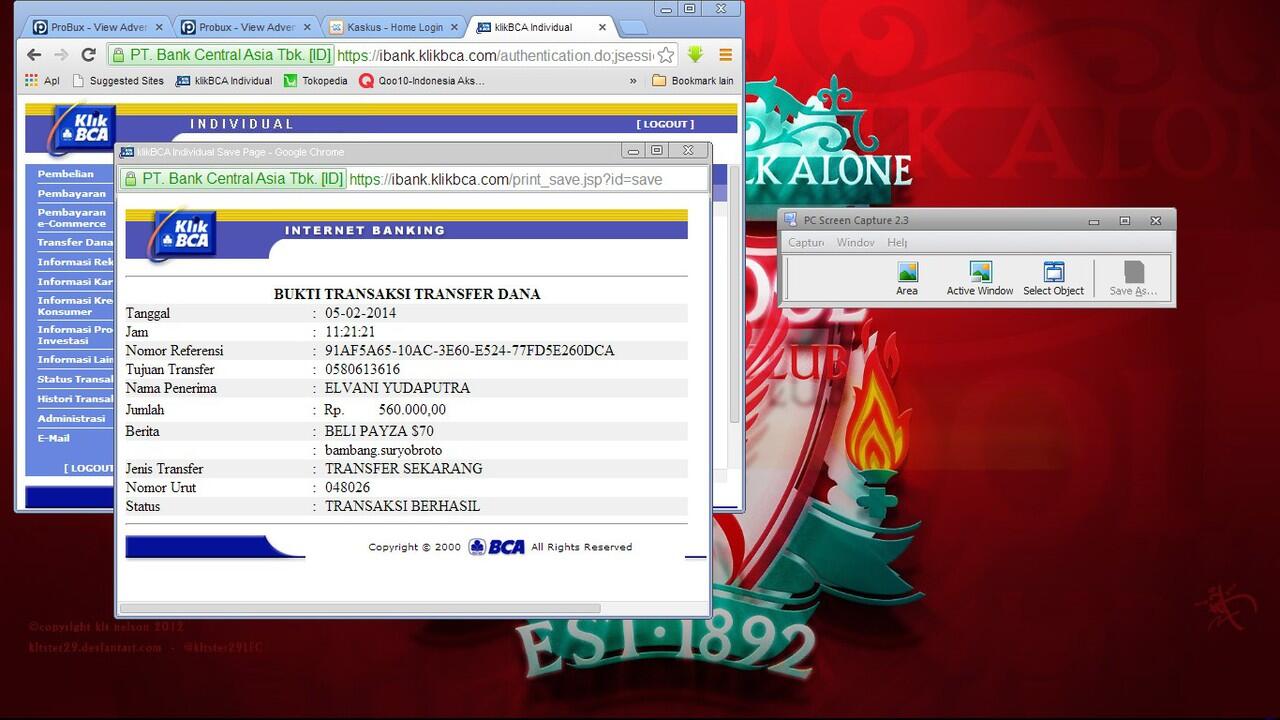Click the Active Window capture tool
The height and width of the screenshot is (720, 1280).
(x=980, y=279)
